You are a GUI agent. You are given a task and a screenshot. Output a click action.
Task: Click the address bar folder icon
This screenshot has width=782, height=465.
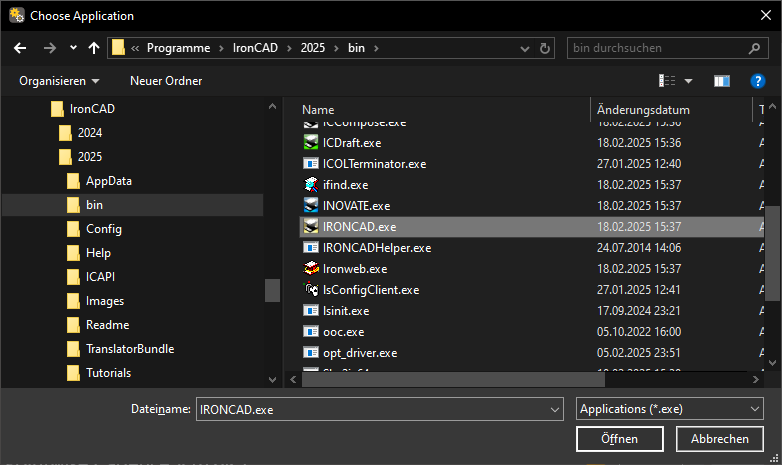tap(118, 47)
